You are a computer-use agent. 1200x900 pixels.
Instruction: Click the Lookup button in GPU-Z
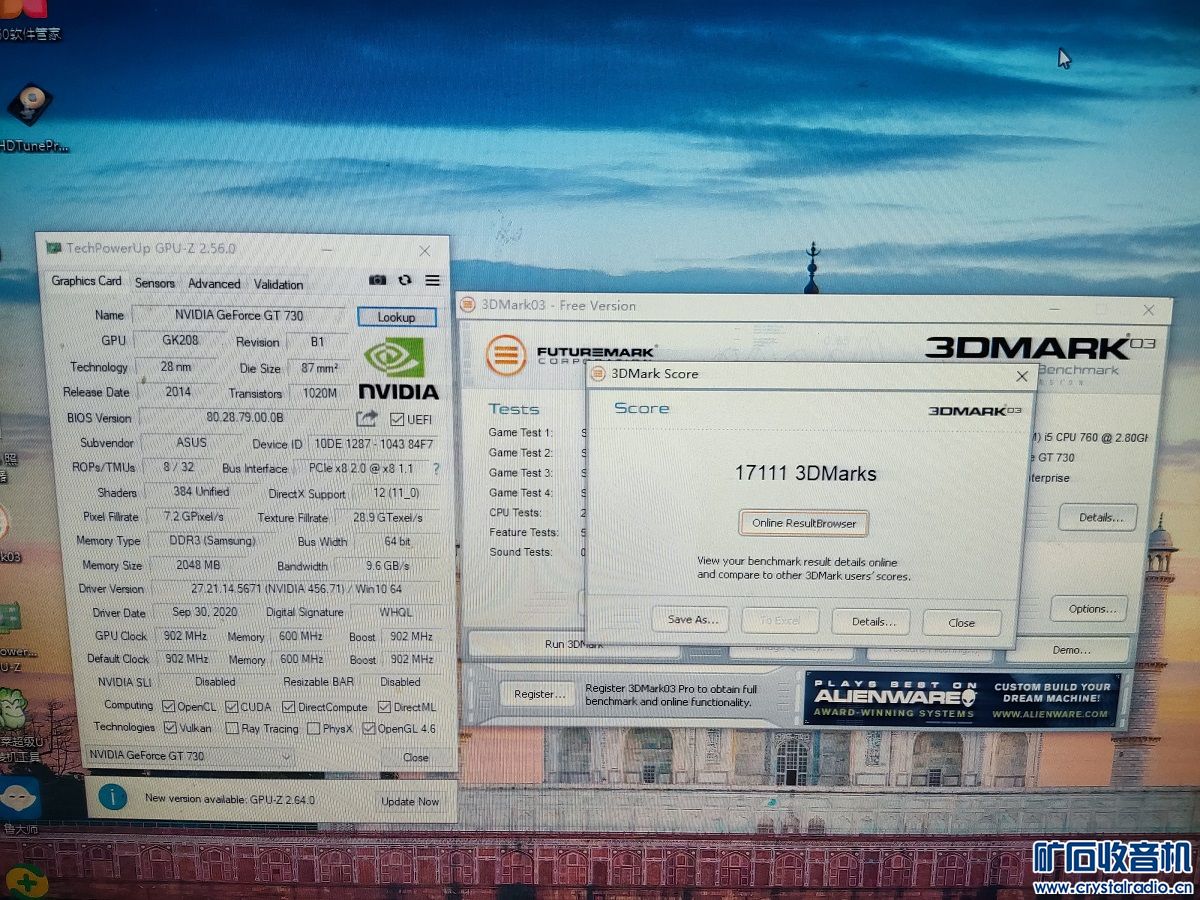(x=396, y=317)
